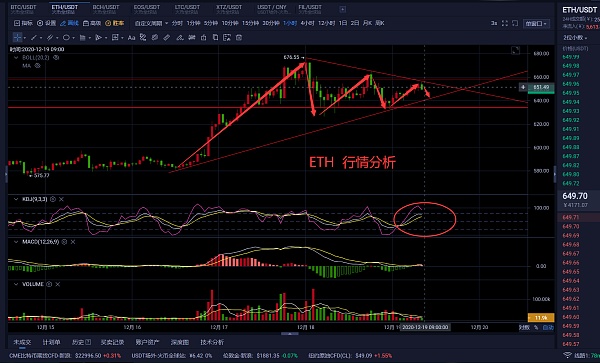600x363 pixels.
Task: Switch to the 计划单 plan orders tab
Action: 51,342
